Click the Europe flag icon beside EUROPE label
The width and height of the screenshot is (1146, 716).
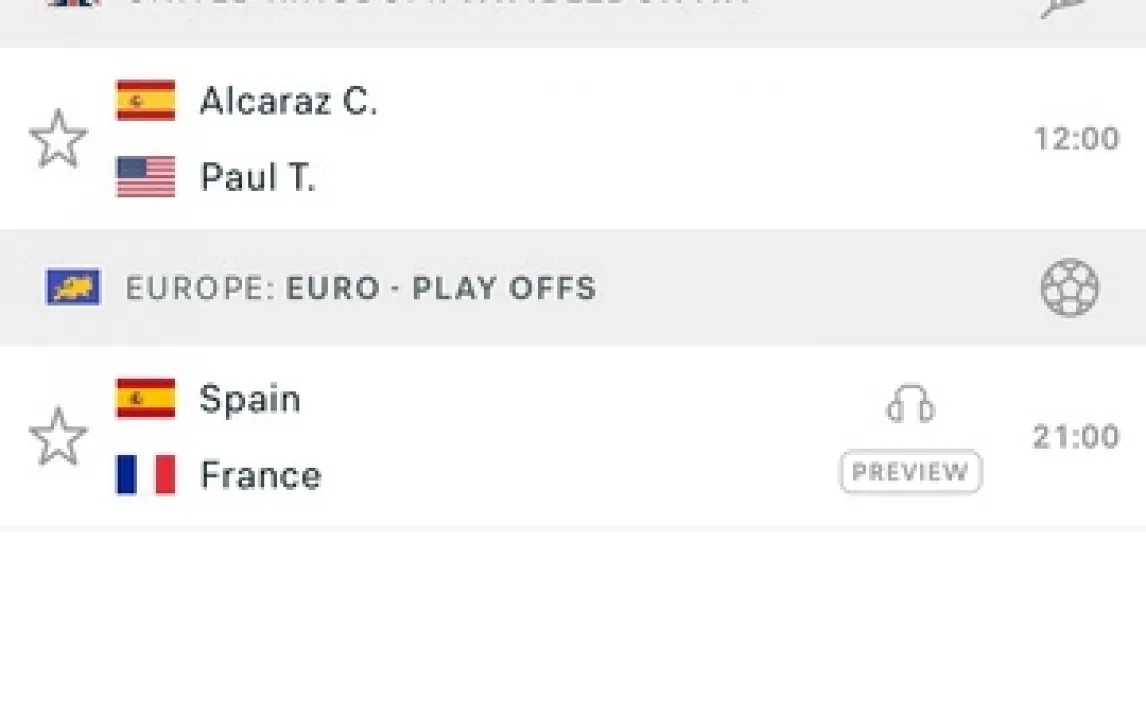(73, 288)
